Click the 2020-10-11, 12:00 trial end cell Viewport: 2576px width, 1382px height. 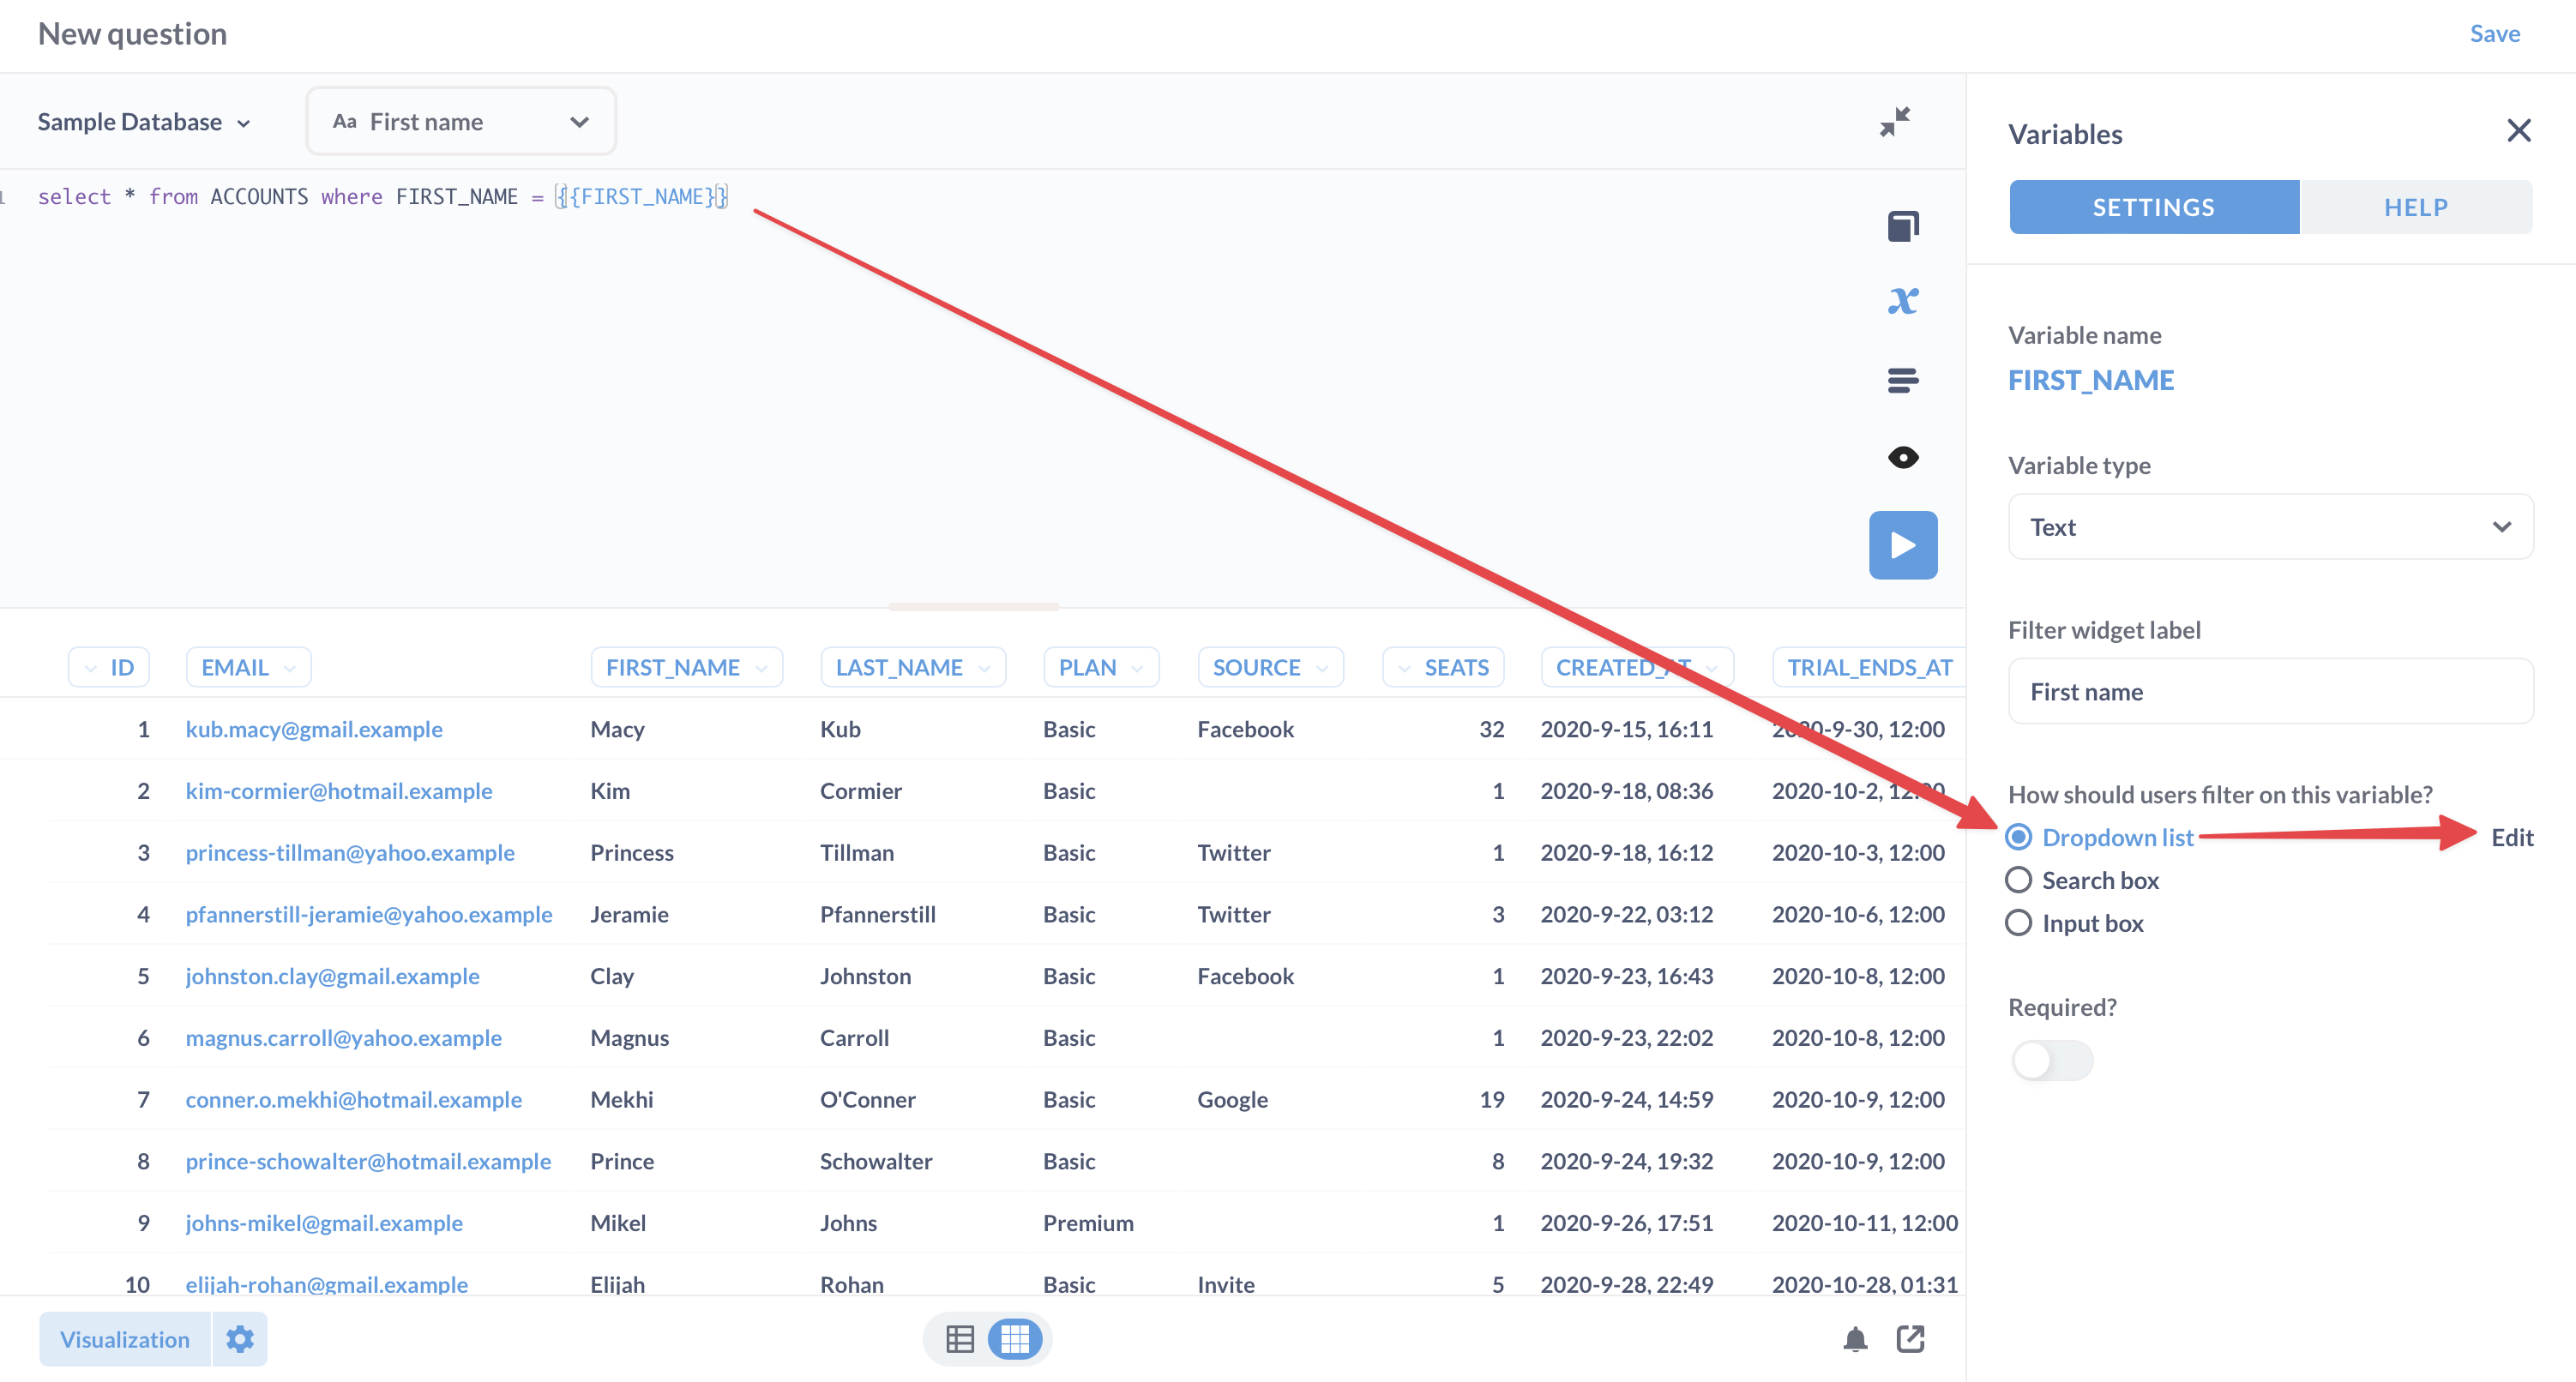click(x=1864, y=1223)
